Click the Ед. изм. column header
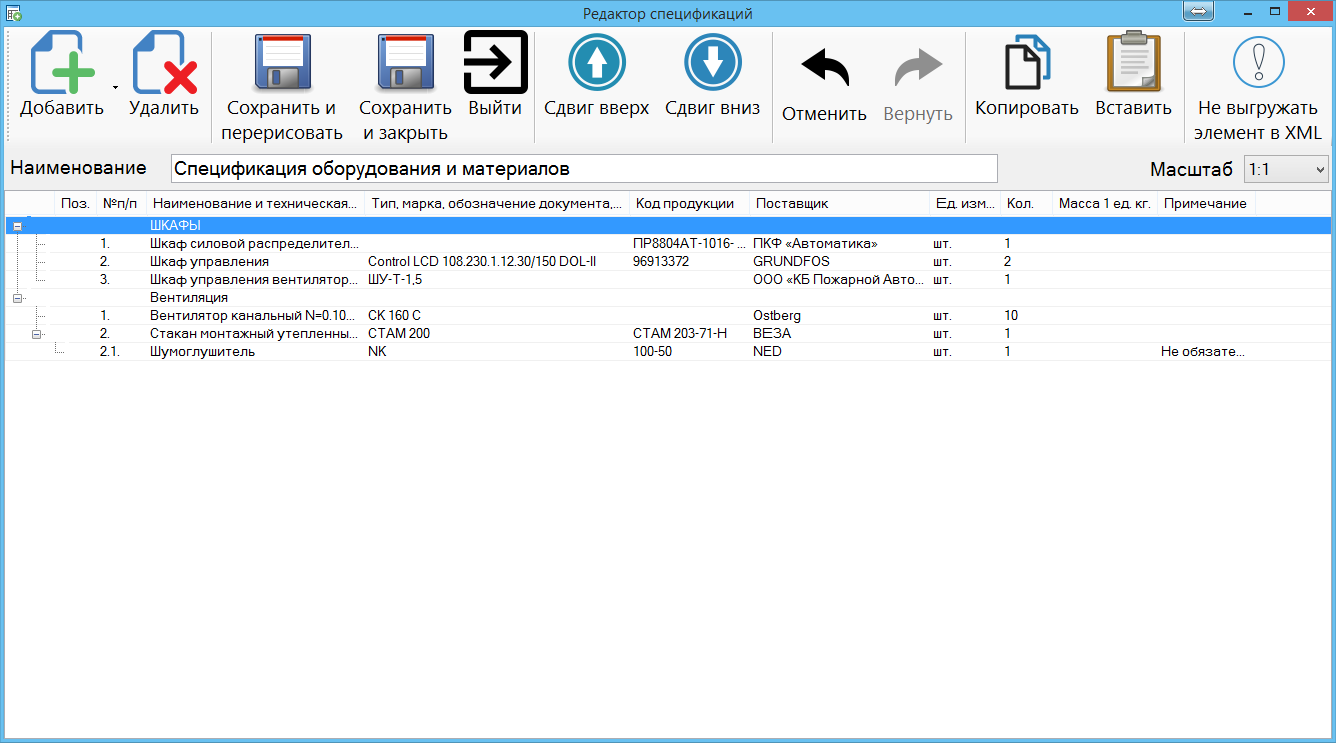Viewport: 1336px width, 743px height. (965, 203)
